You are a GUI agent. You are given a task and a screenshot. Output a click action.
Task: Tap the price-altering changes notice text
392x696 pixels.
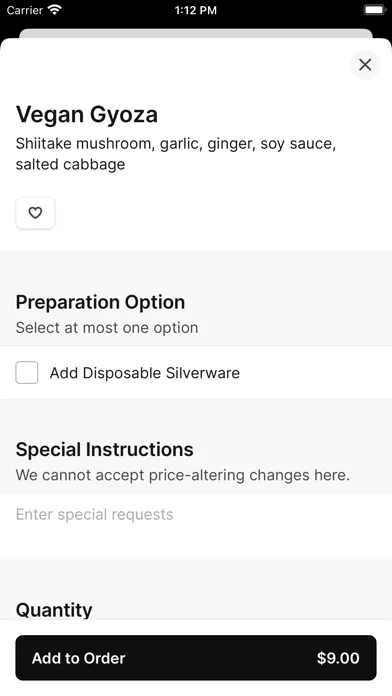coord(182,475)
